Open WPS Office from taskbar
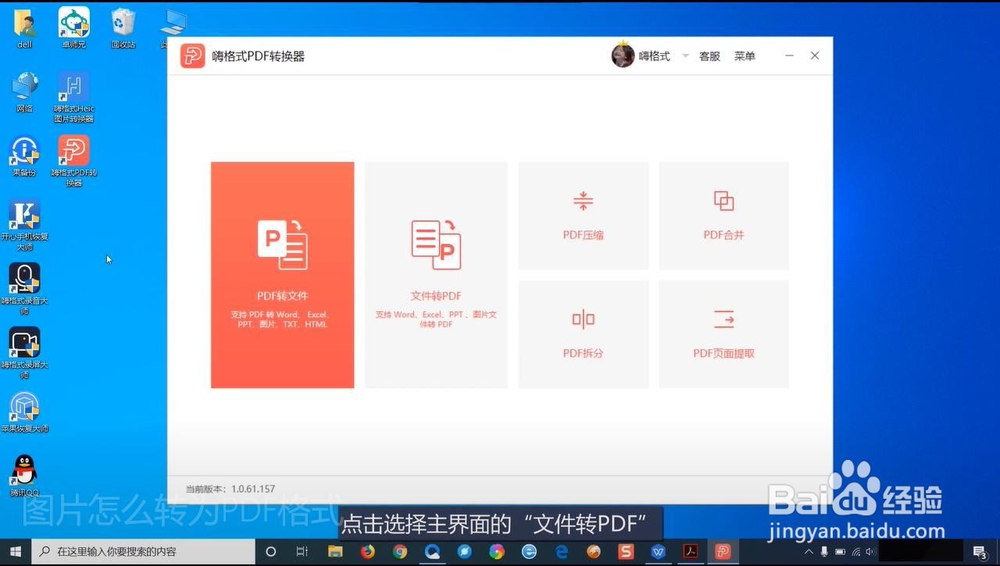 658,551
